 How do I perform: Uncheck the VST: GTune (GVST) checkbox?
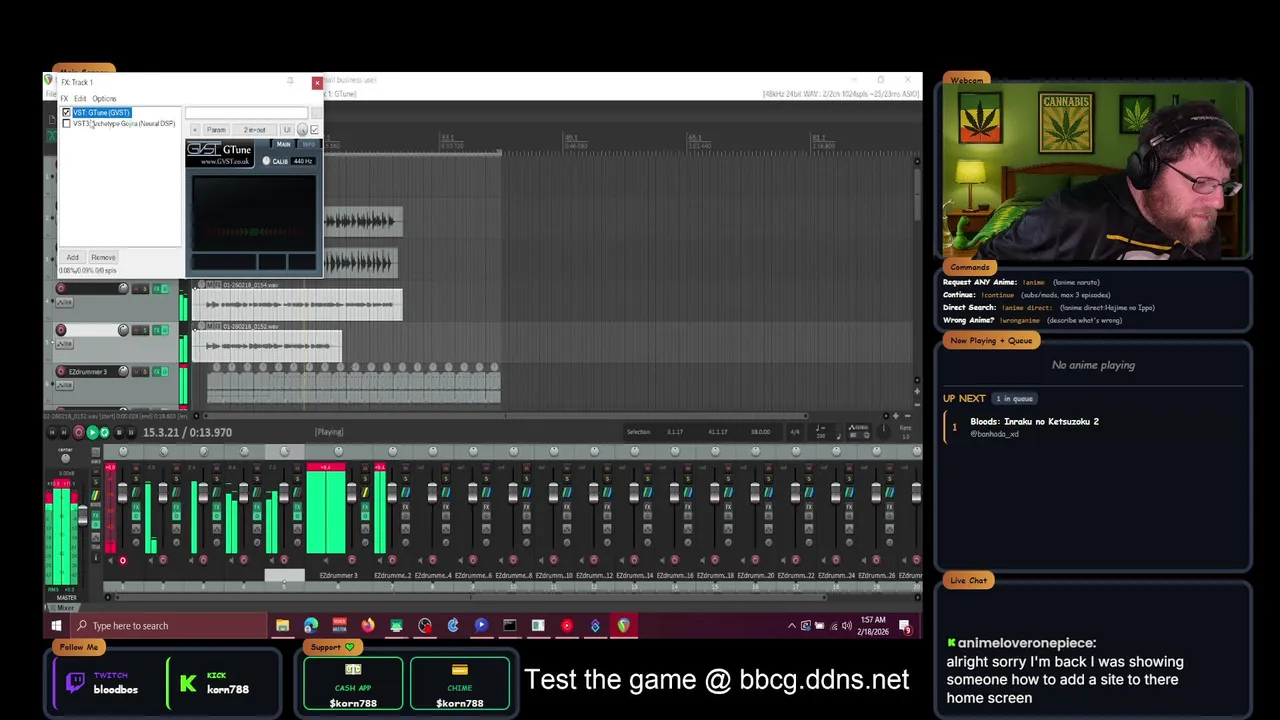(67, 113)
